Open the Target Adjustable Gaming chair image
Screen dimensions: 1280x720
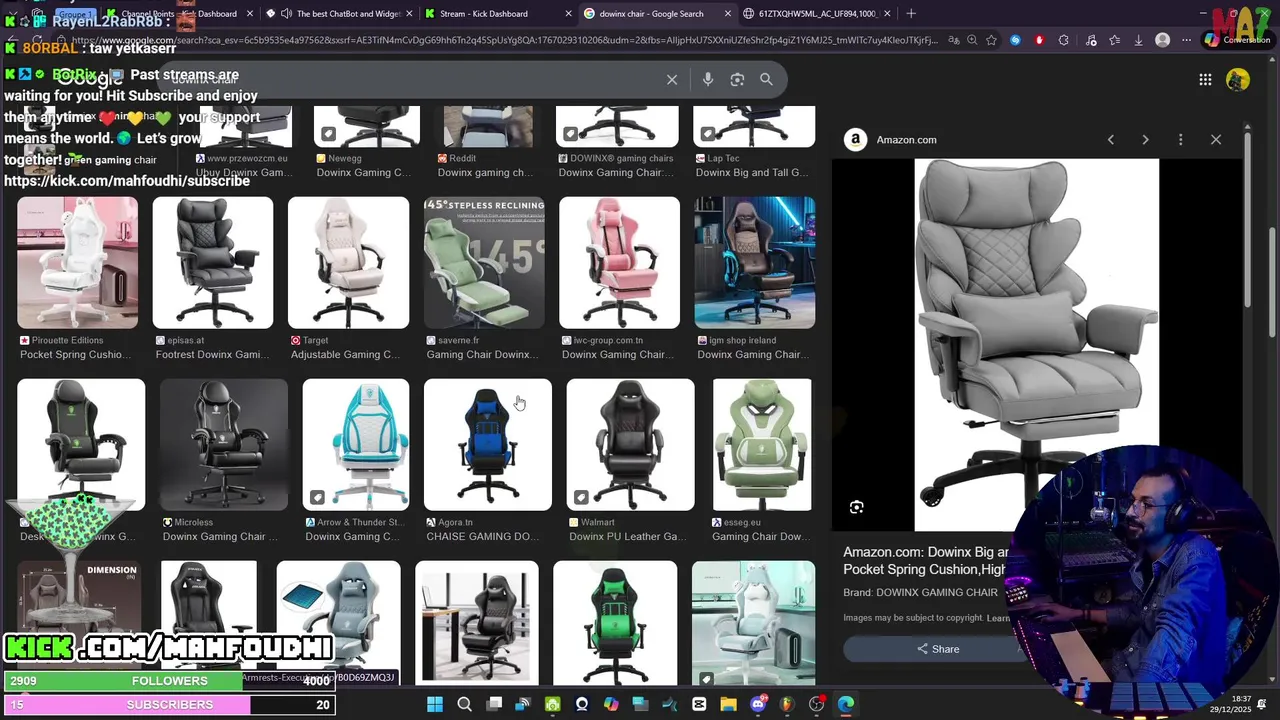[x=348, y=263]
